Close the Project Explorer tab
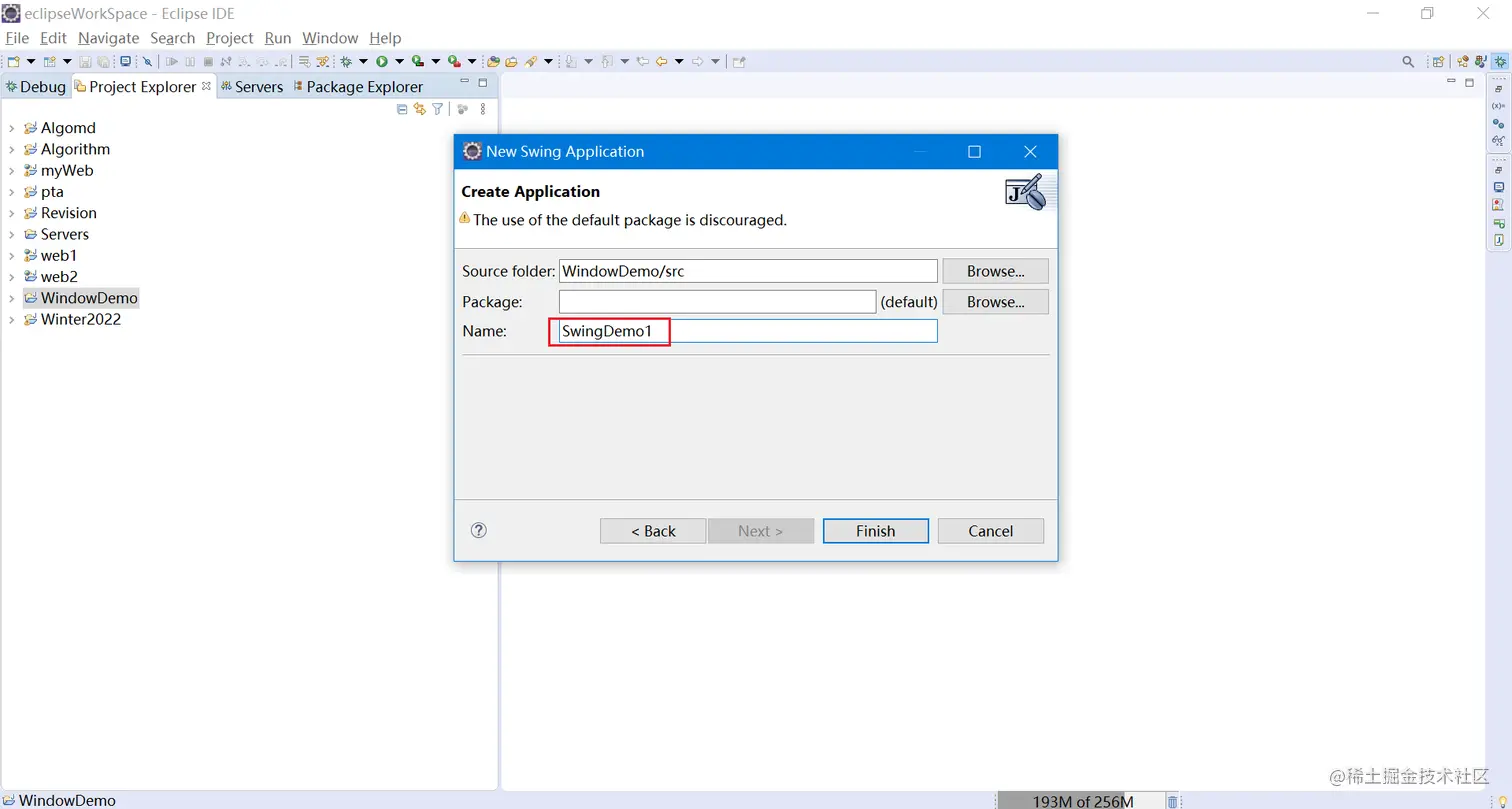Screen dimensions: 1512x809 tap(207, 86)
